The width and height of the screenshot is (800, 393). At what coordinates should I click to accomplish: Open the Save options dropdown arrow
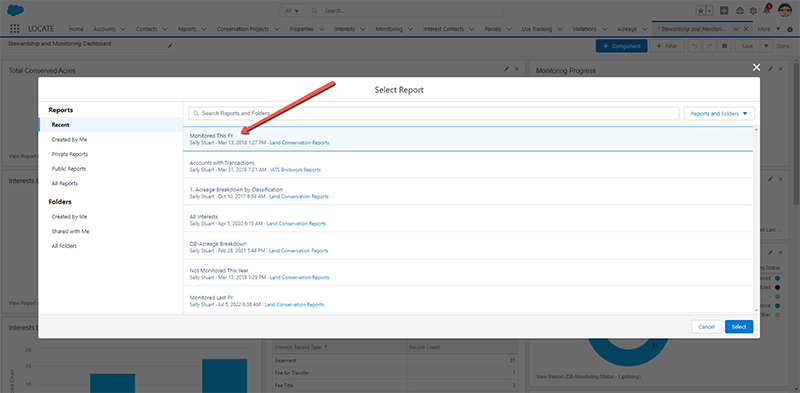point(766,46)
